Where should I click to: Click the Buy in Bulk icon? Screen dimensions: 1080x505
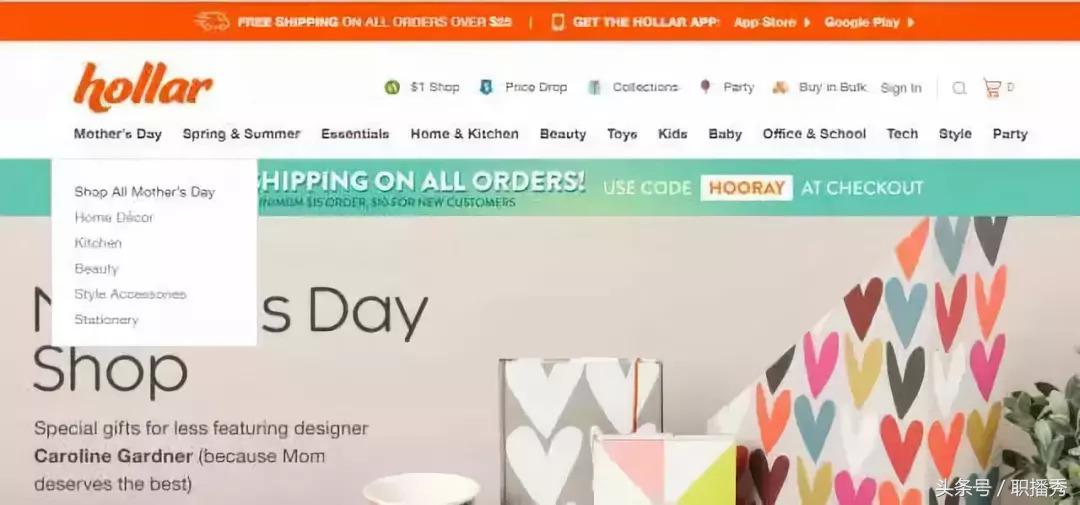[780, 87]
